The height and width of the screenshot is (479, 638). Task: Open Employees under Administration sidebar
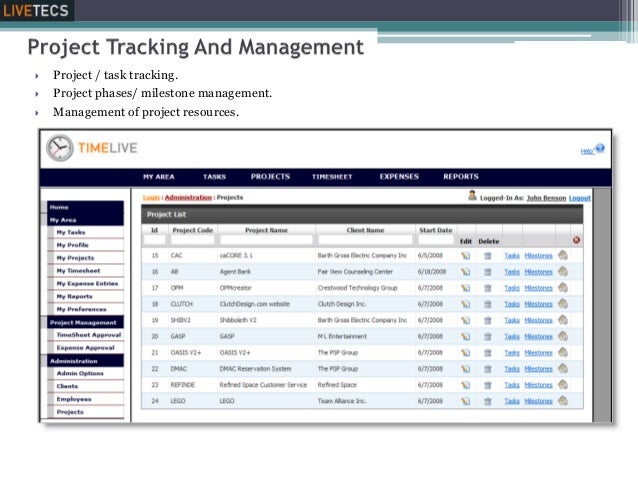[72, 398]
